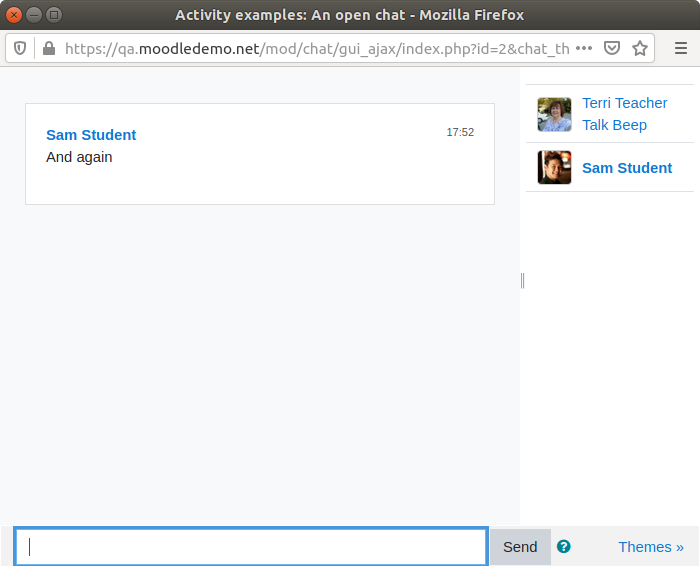Beep Terri Teacher
The image size is (700, 567).
[629, 125]
